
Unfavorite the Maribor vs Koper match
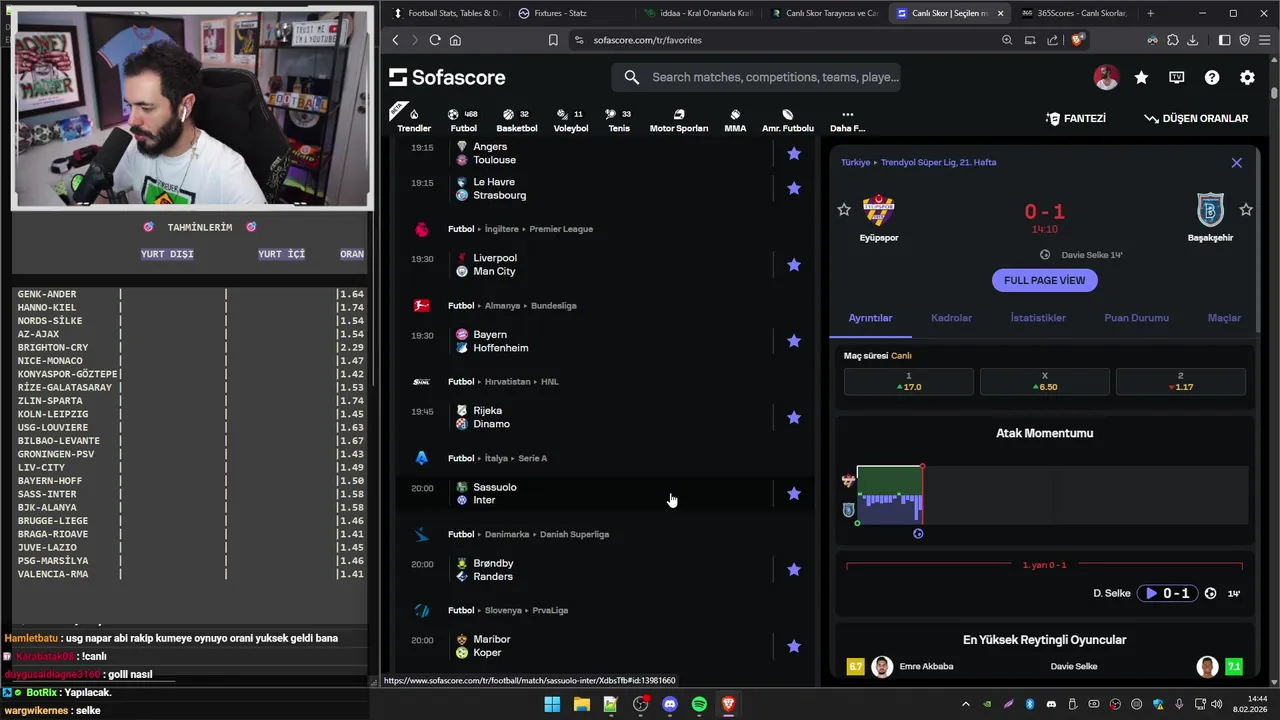794,646
